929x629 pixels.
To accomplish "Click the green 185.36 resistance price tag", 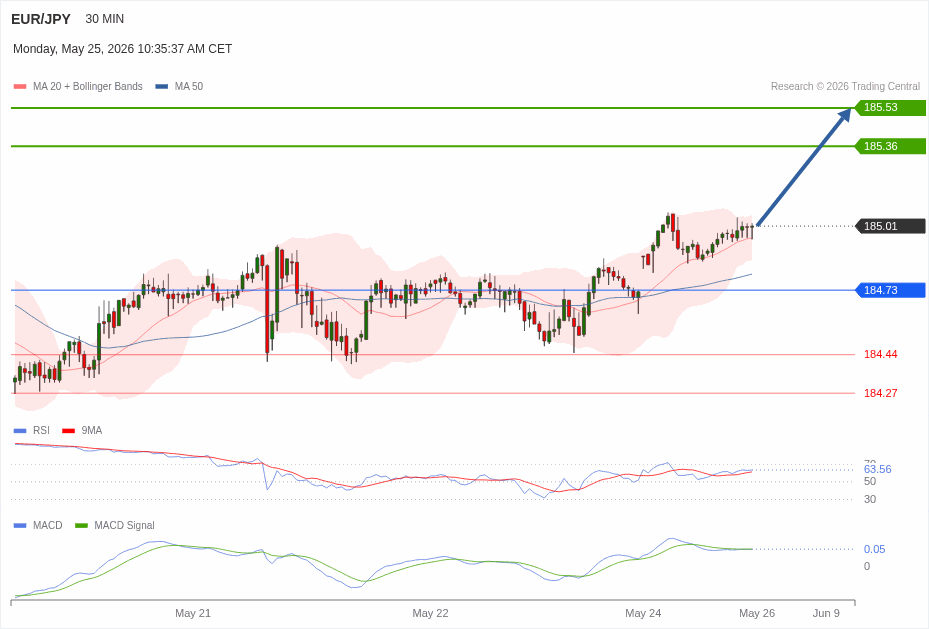I will pyautogui.click(x=890, y=146).
